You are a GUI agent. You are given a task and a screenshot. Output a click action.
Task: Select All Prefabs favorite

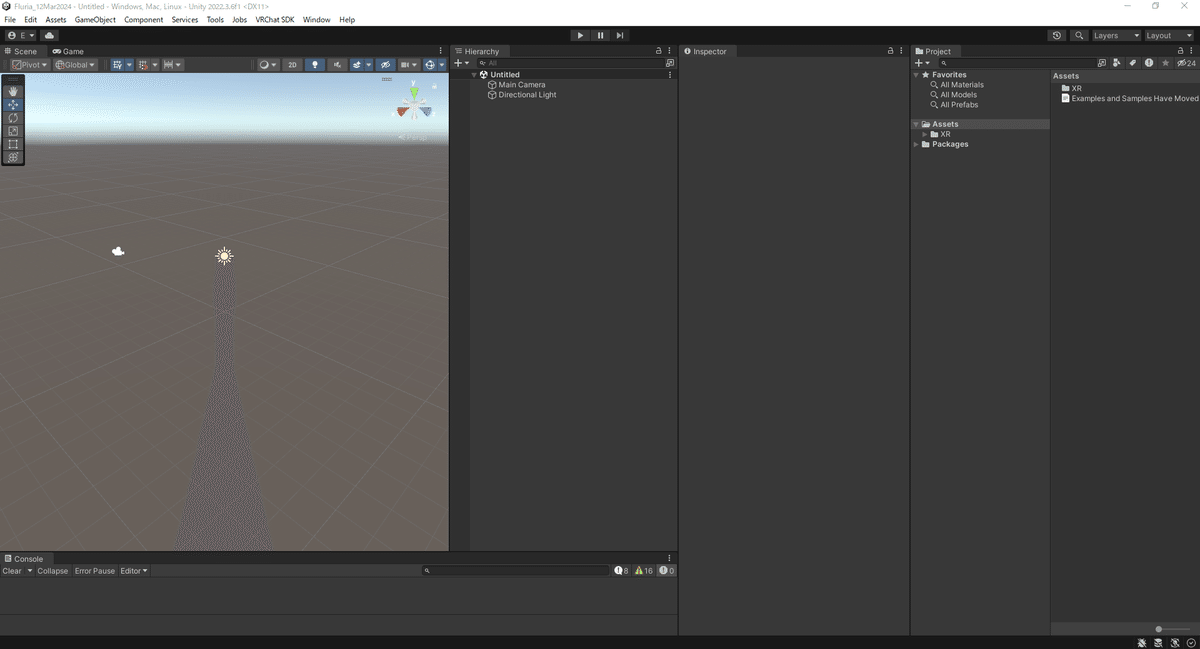(959, 105)
